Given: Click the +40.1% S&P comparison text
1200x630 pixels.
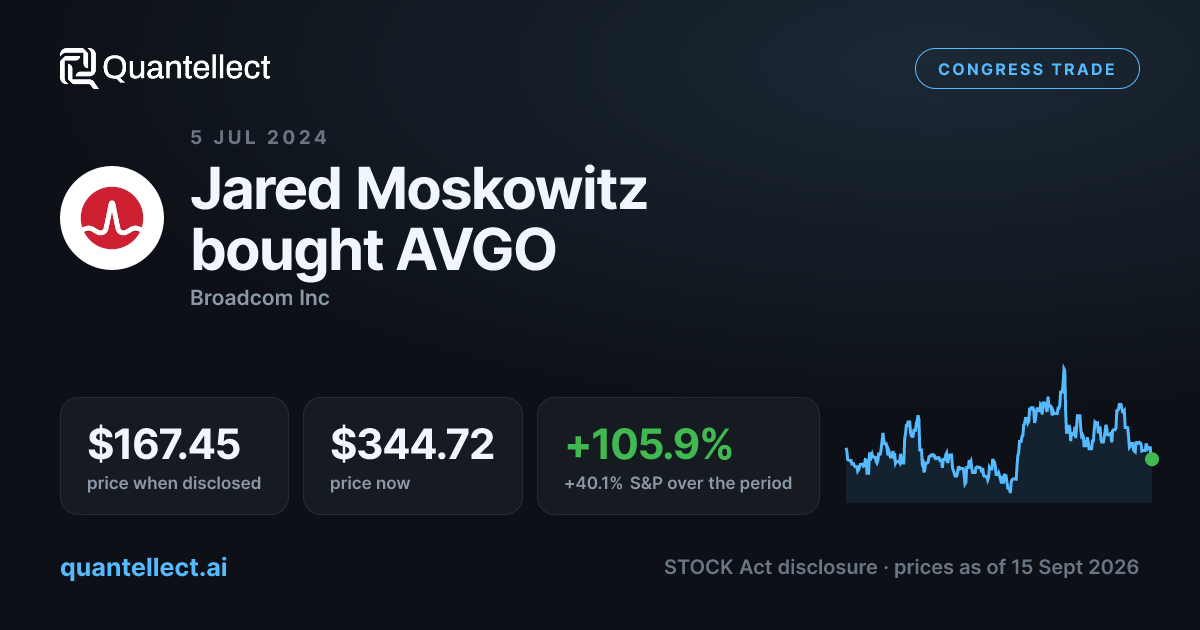Looking at the screenshot, I should (678, 483).
